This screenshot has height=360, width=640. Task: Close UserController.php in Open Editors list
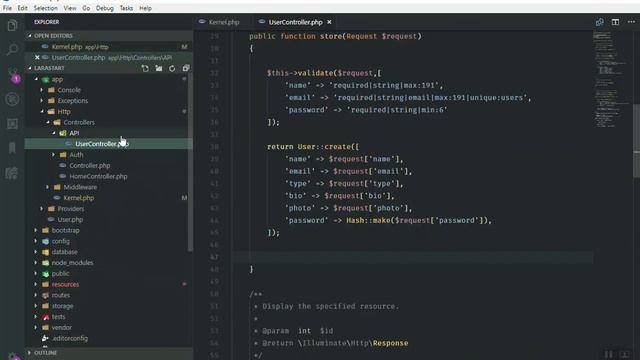[x=37, y=58]
